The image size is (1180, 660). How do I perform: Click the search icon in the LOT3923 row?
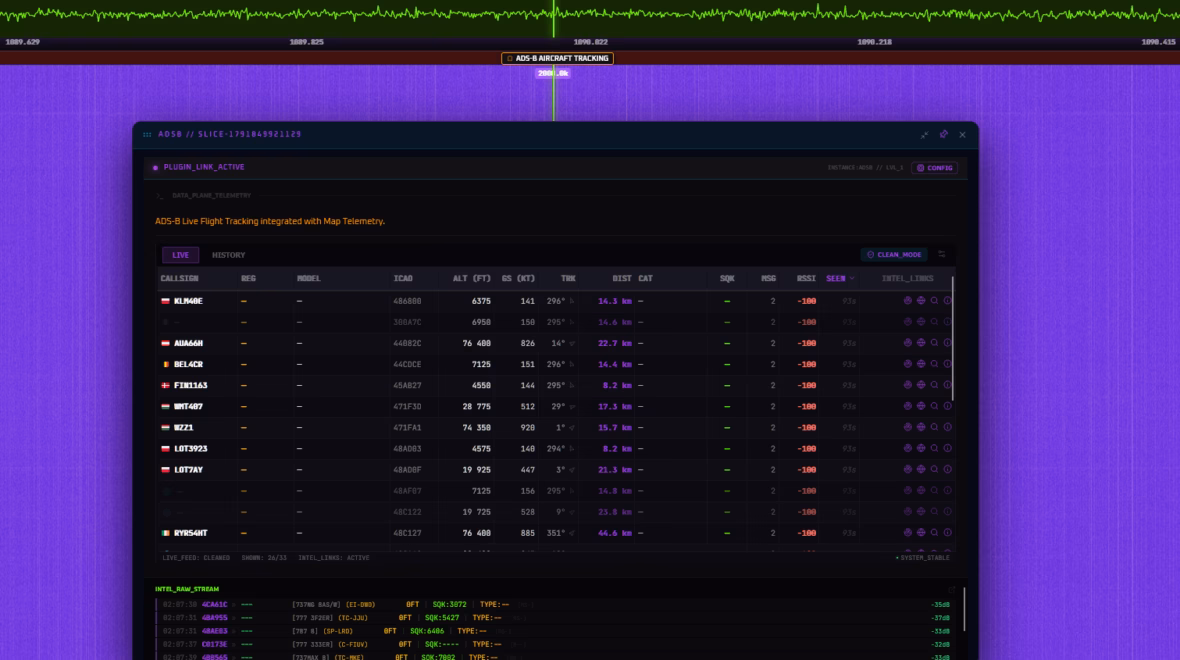point(935,449)
